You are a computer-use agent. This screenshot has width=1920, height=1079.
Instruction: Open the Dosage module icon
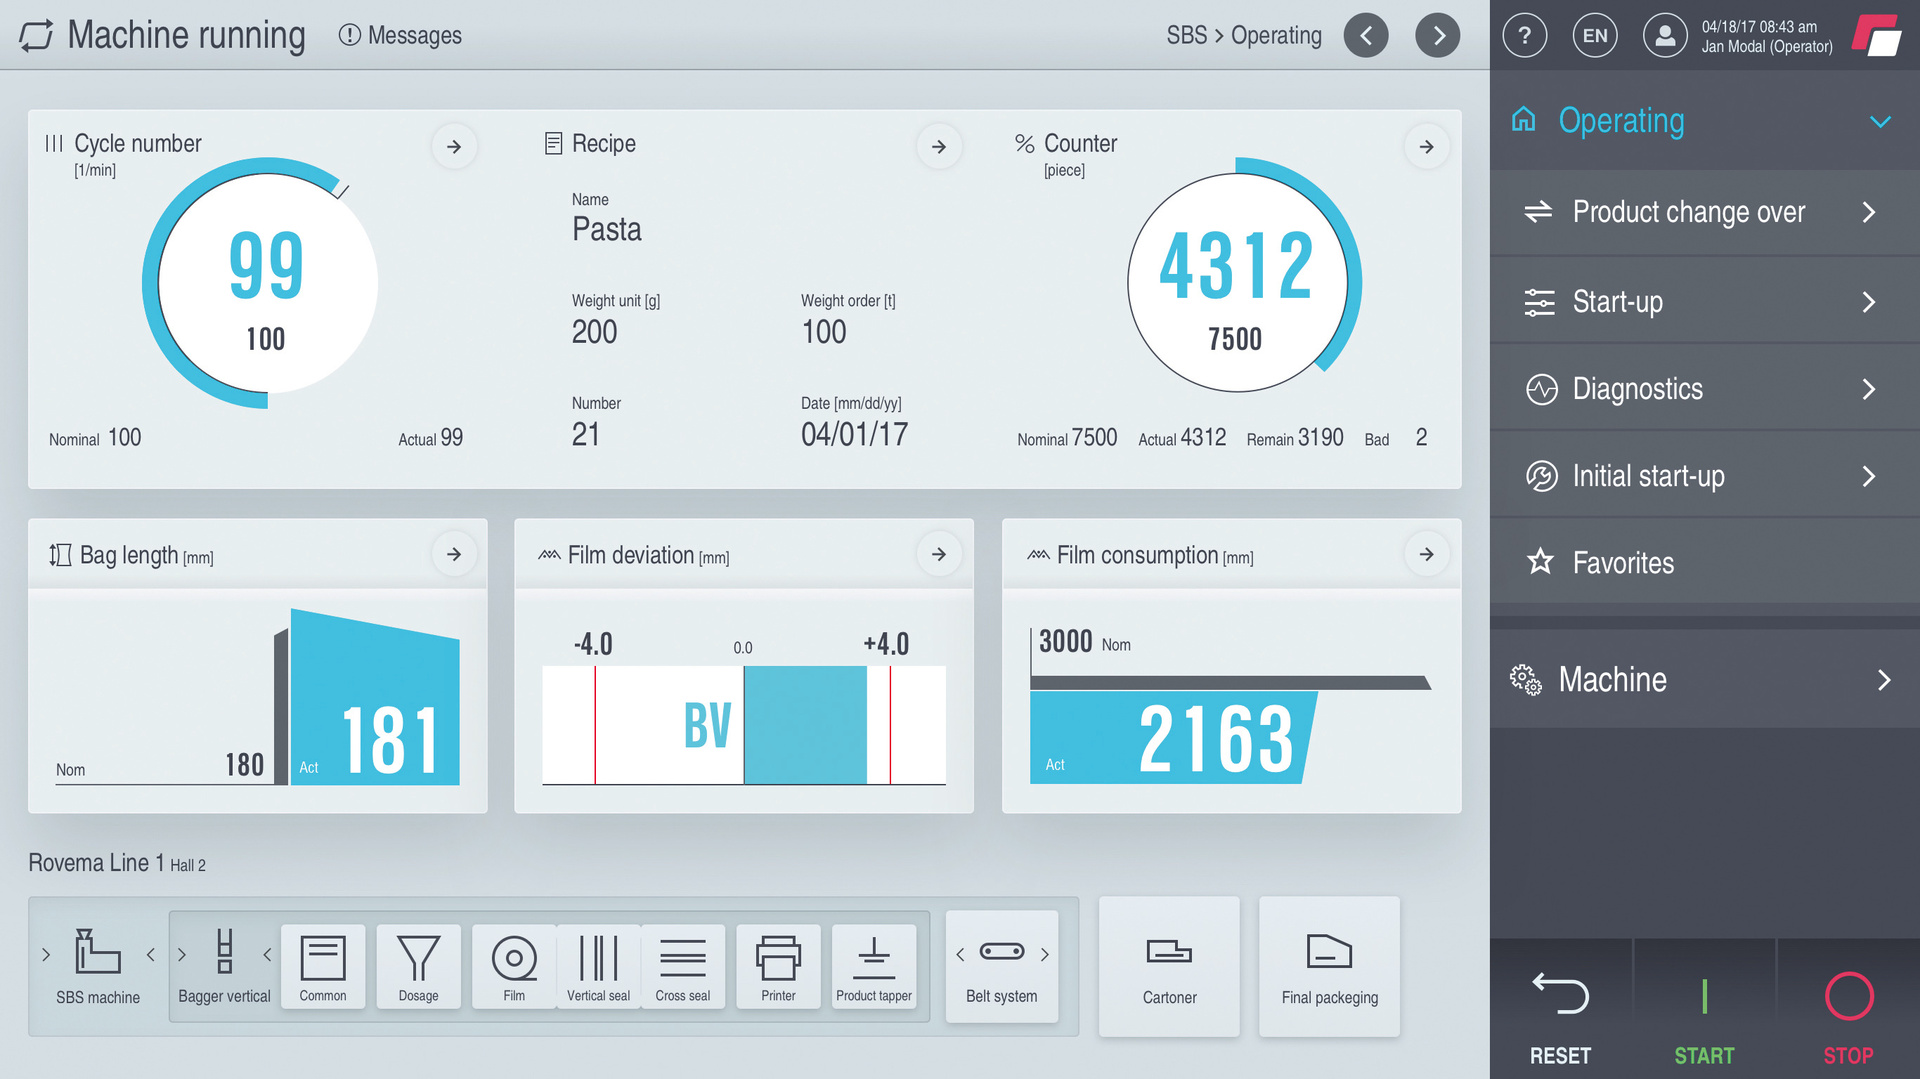(418, 966)
